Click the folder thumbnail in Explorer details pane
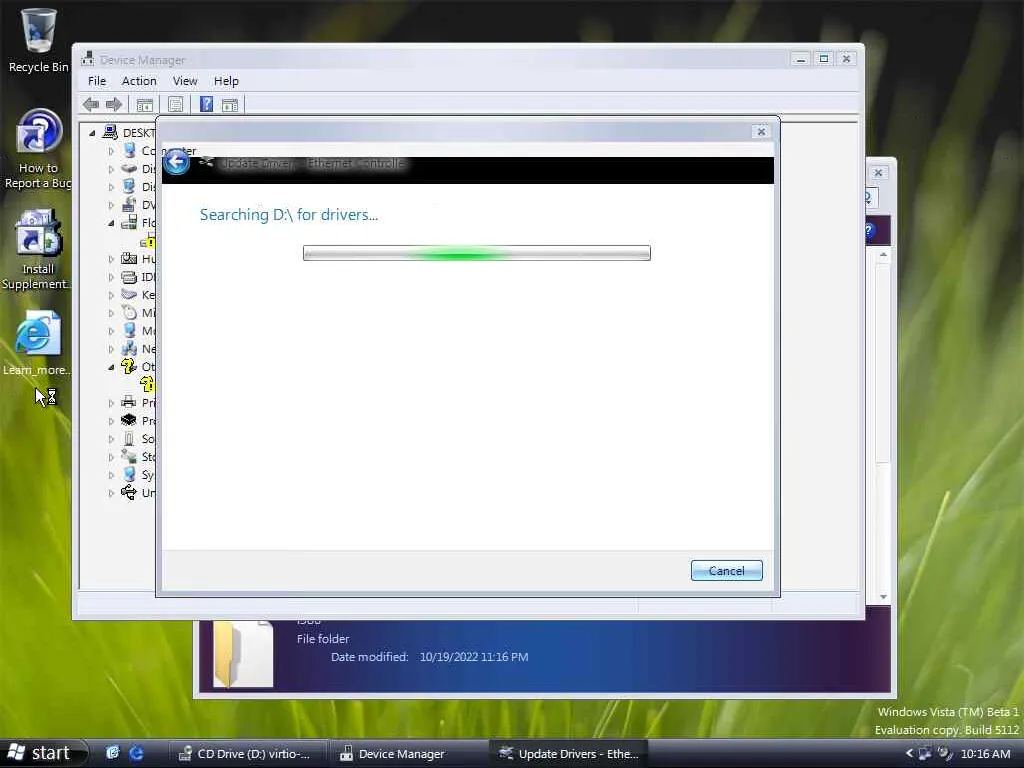The image size is (1024, 768). (243, 654)
